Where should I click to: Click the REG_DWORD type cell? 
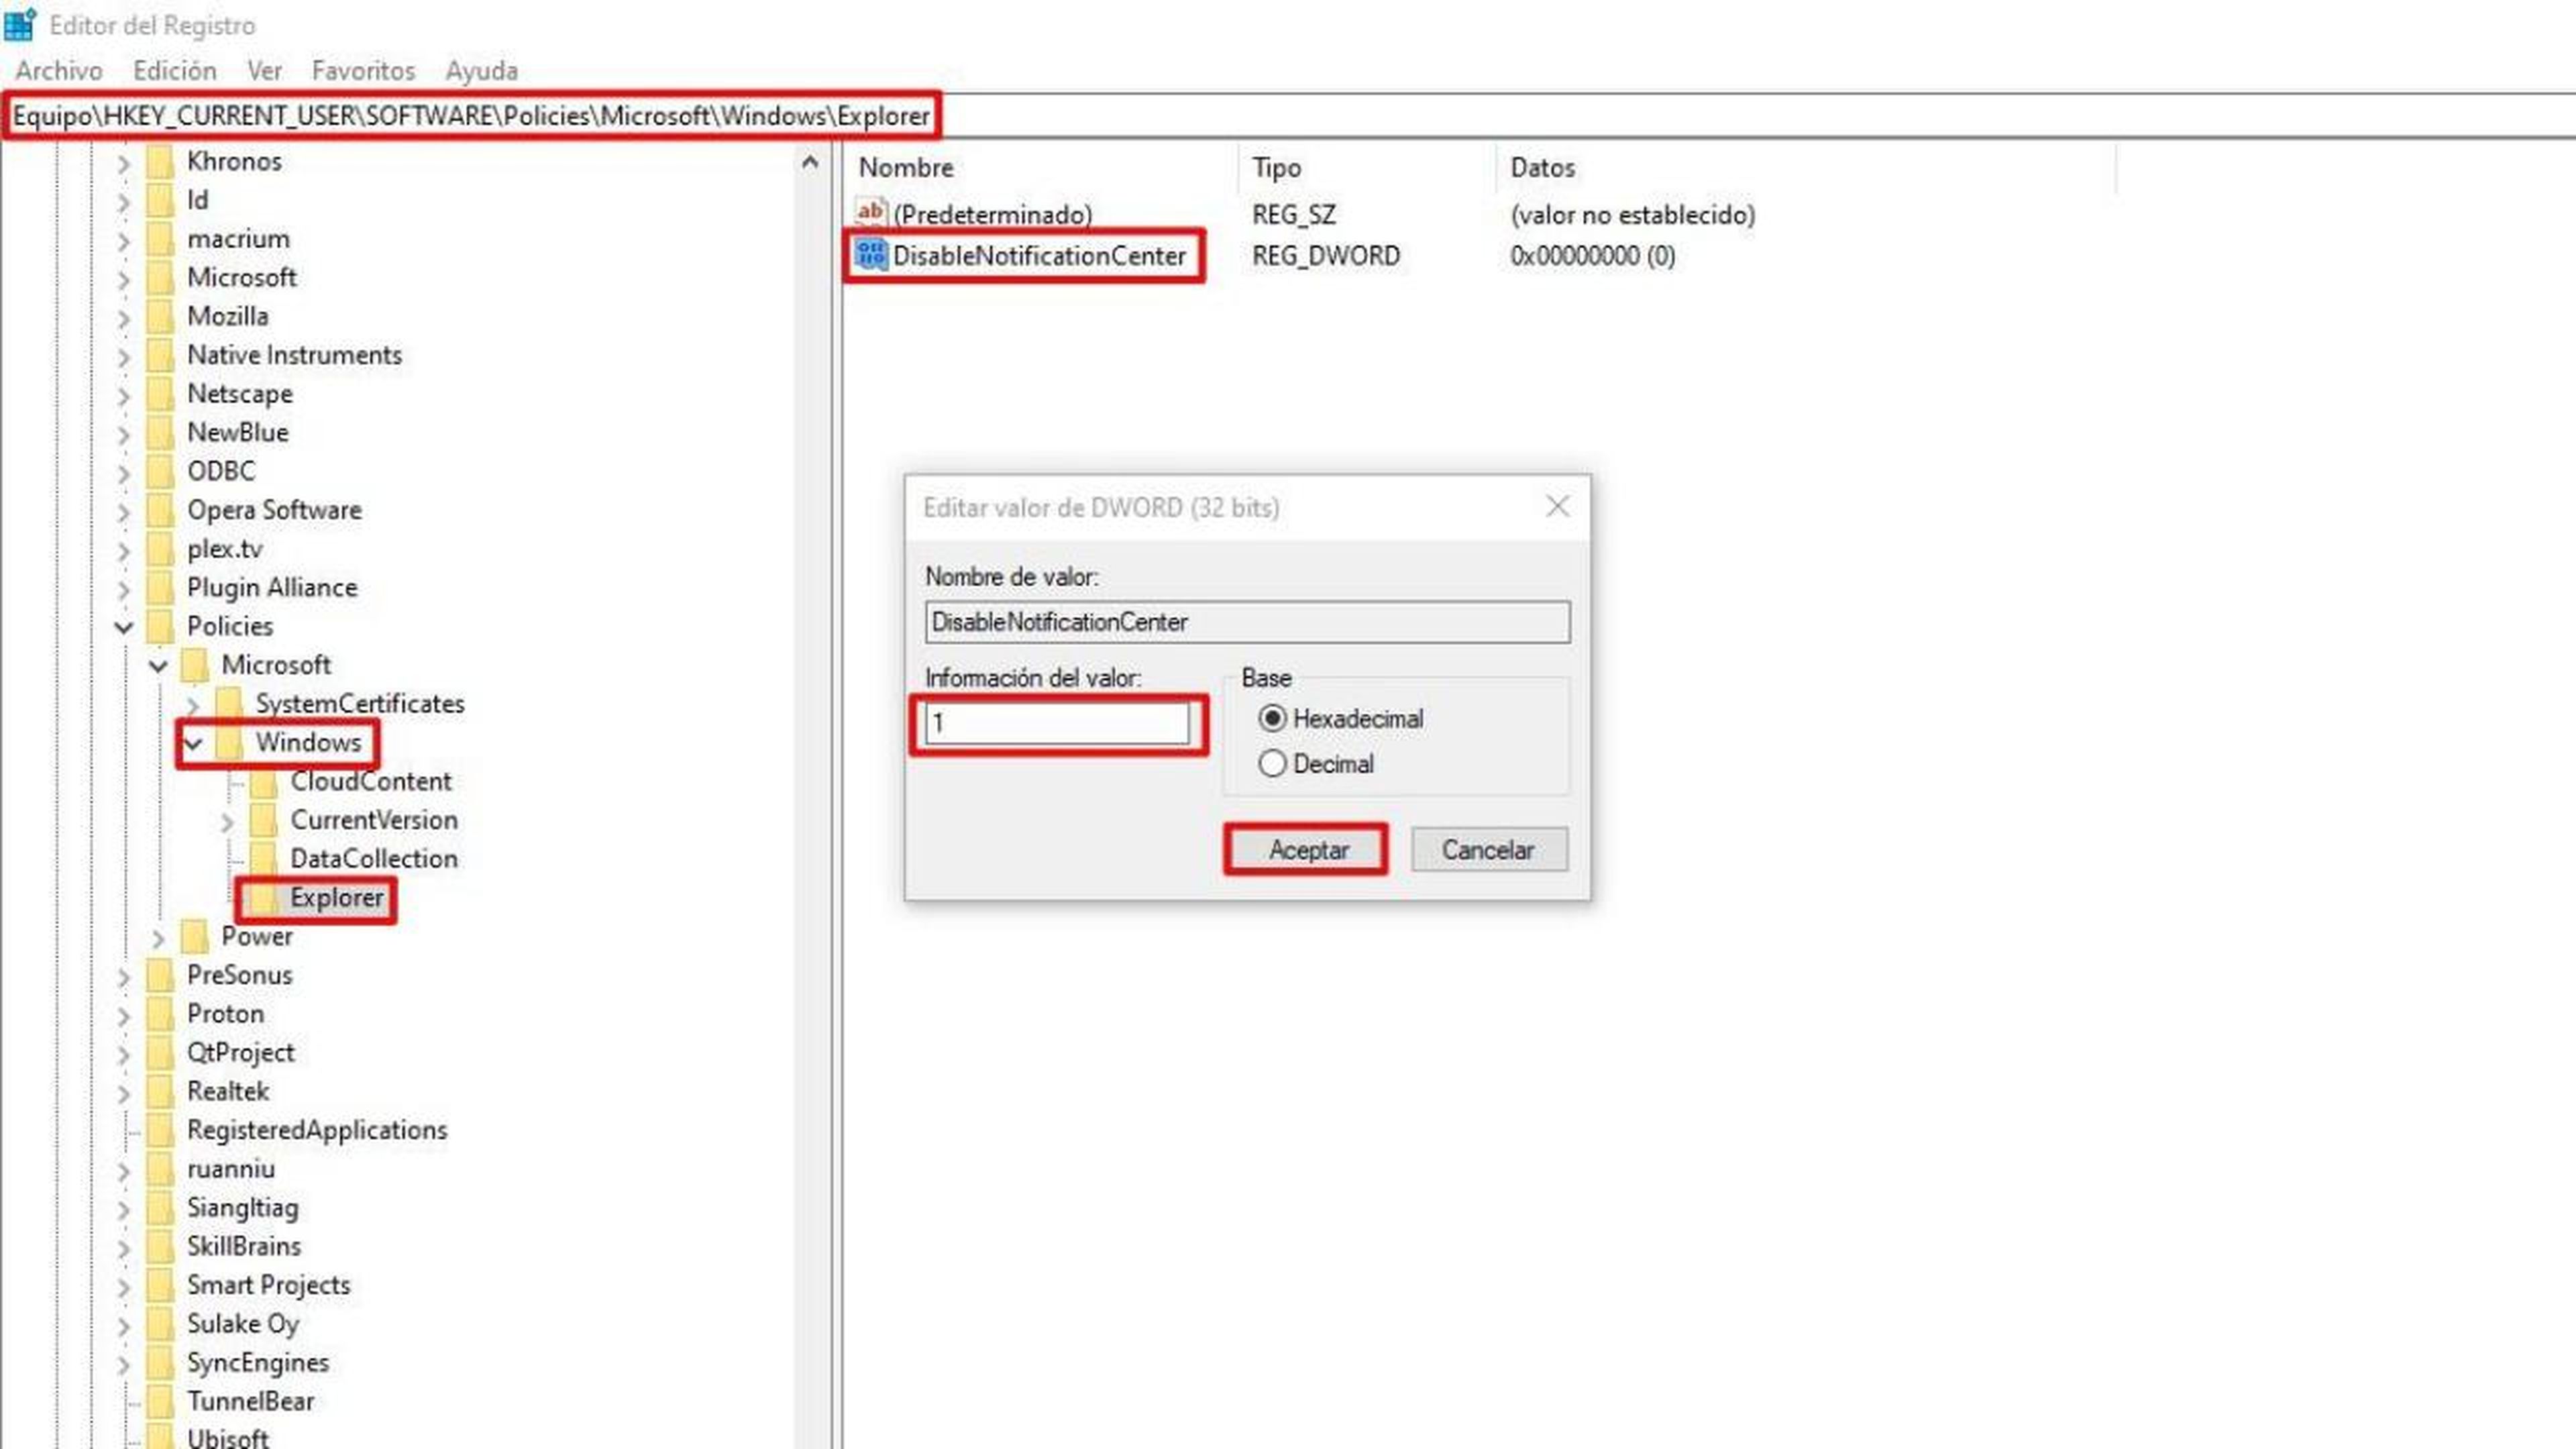click(x=1326, y=256)
